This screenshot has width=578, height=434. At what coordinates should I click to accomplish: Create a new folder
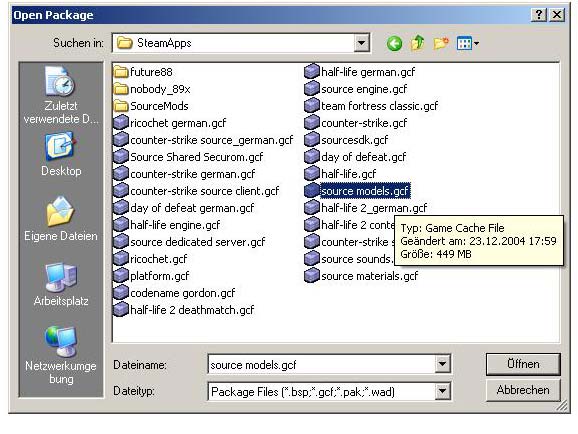coord(441,44)
